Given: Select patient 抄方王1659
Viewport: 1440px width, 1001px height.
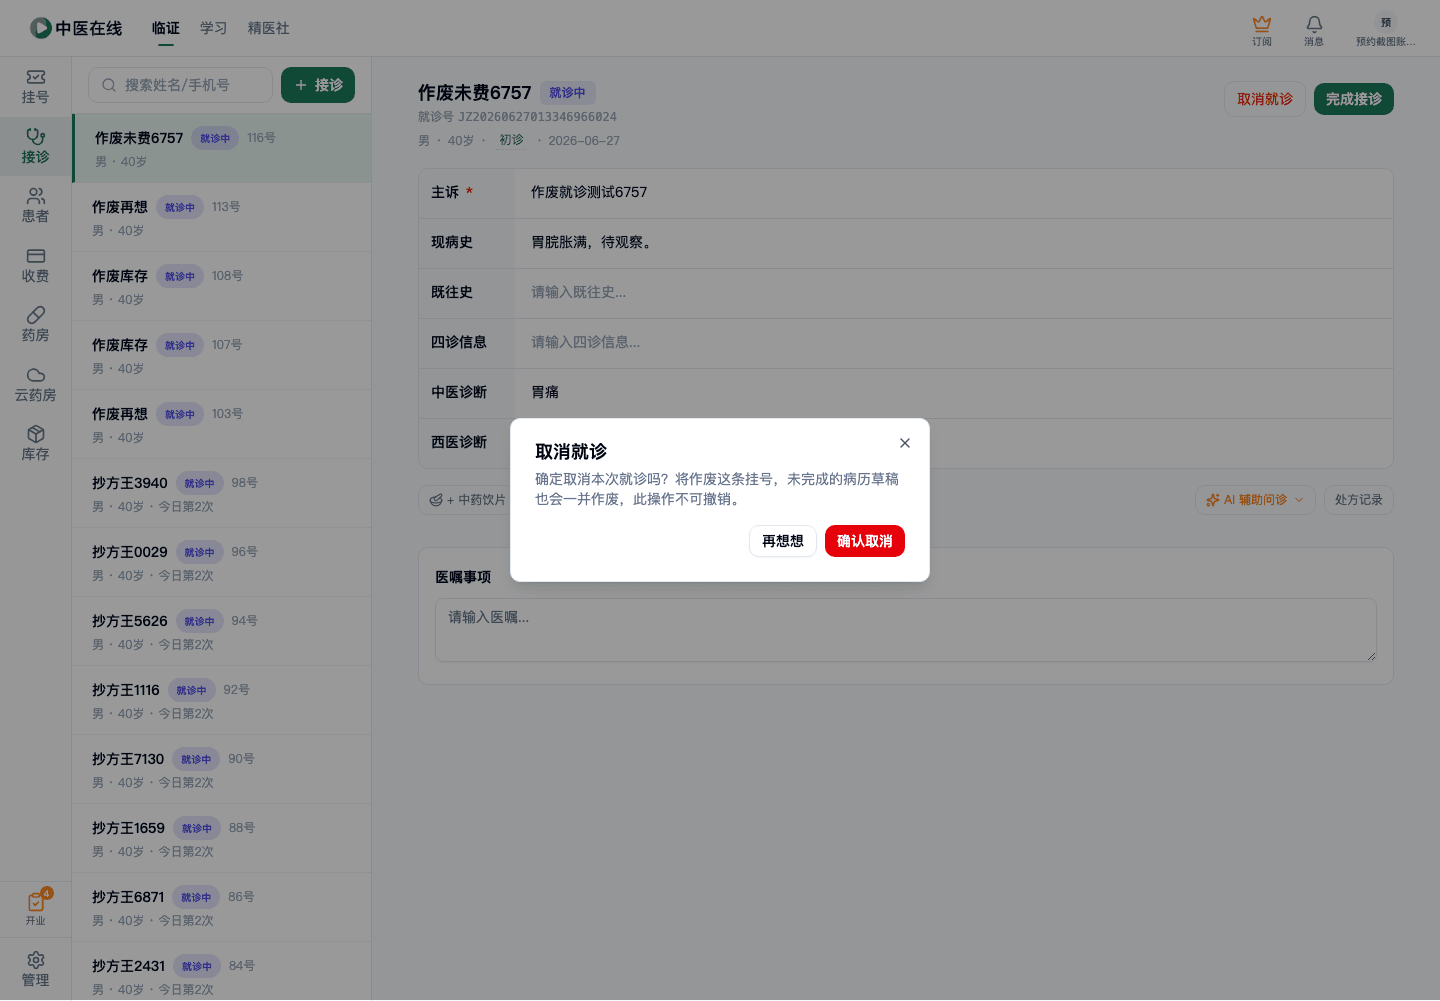Looking at the screenshot, I should coord(222,838).
